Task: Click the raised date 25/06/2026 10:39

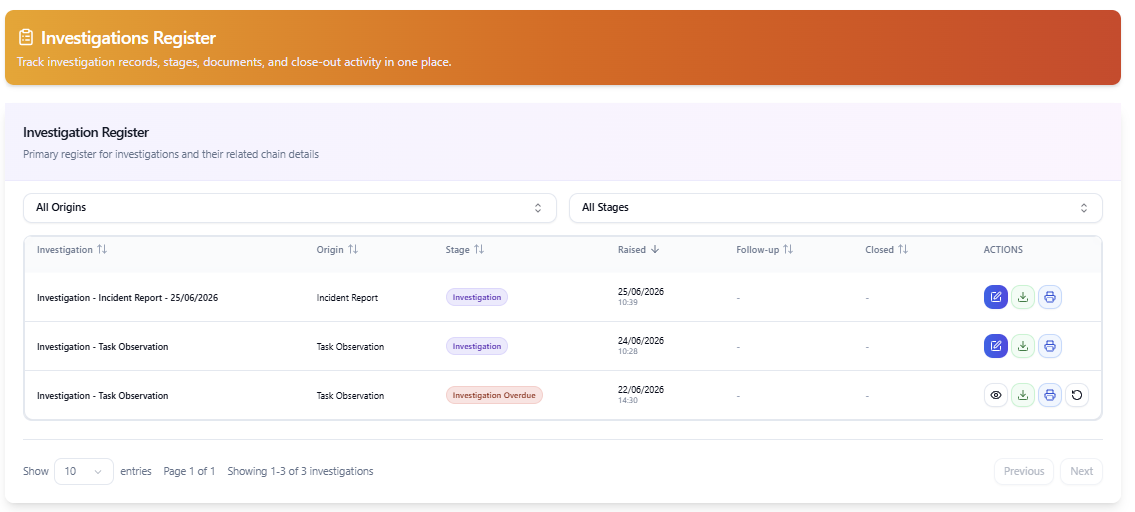Action: coord(641,296)
